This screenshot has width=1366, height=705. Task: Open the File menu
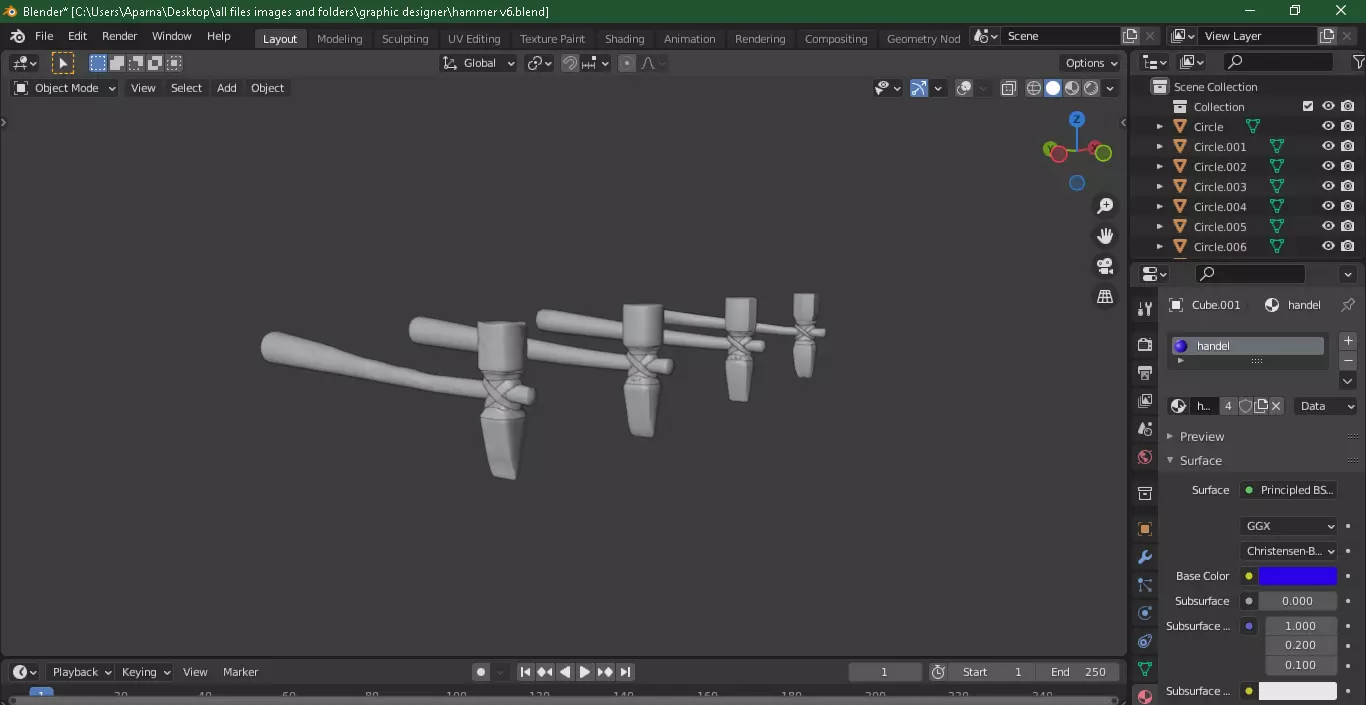click(44, 36)
